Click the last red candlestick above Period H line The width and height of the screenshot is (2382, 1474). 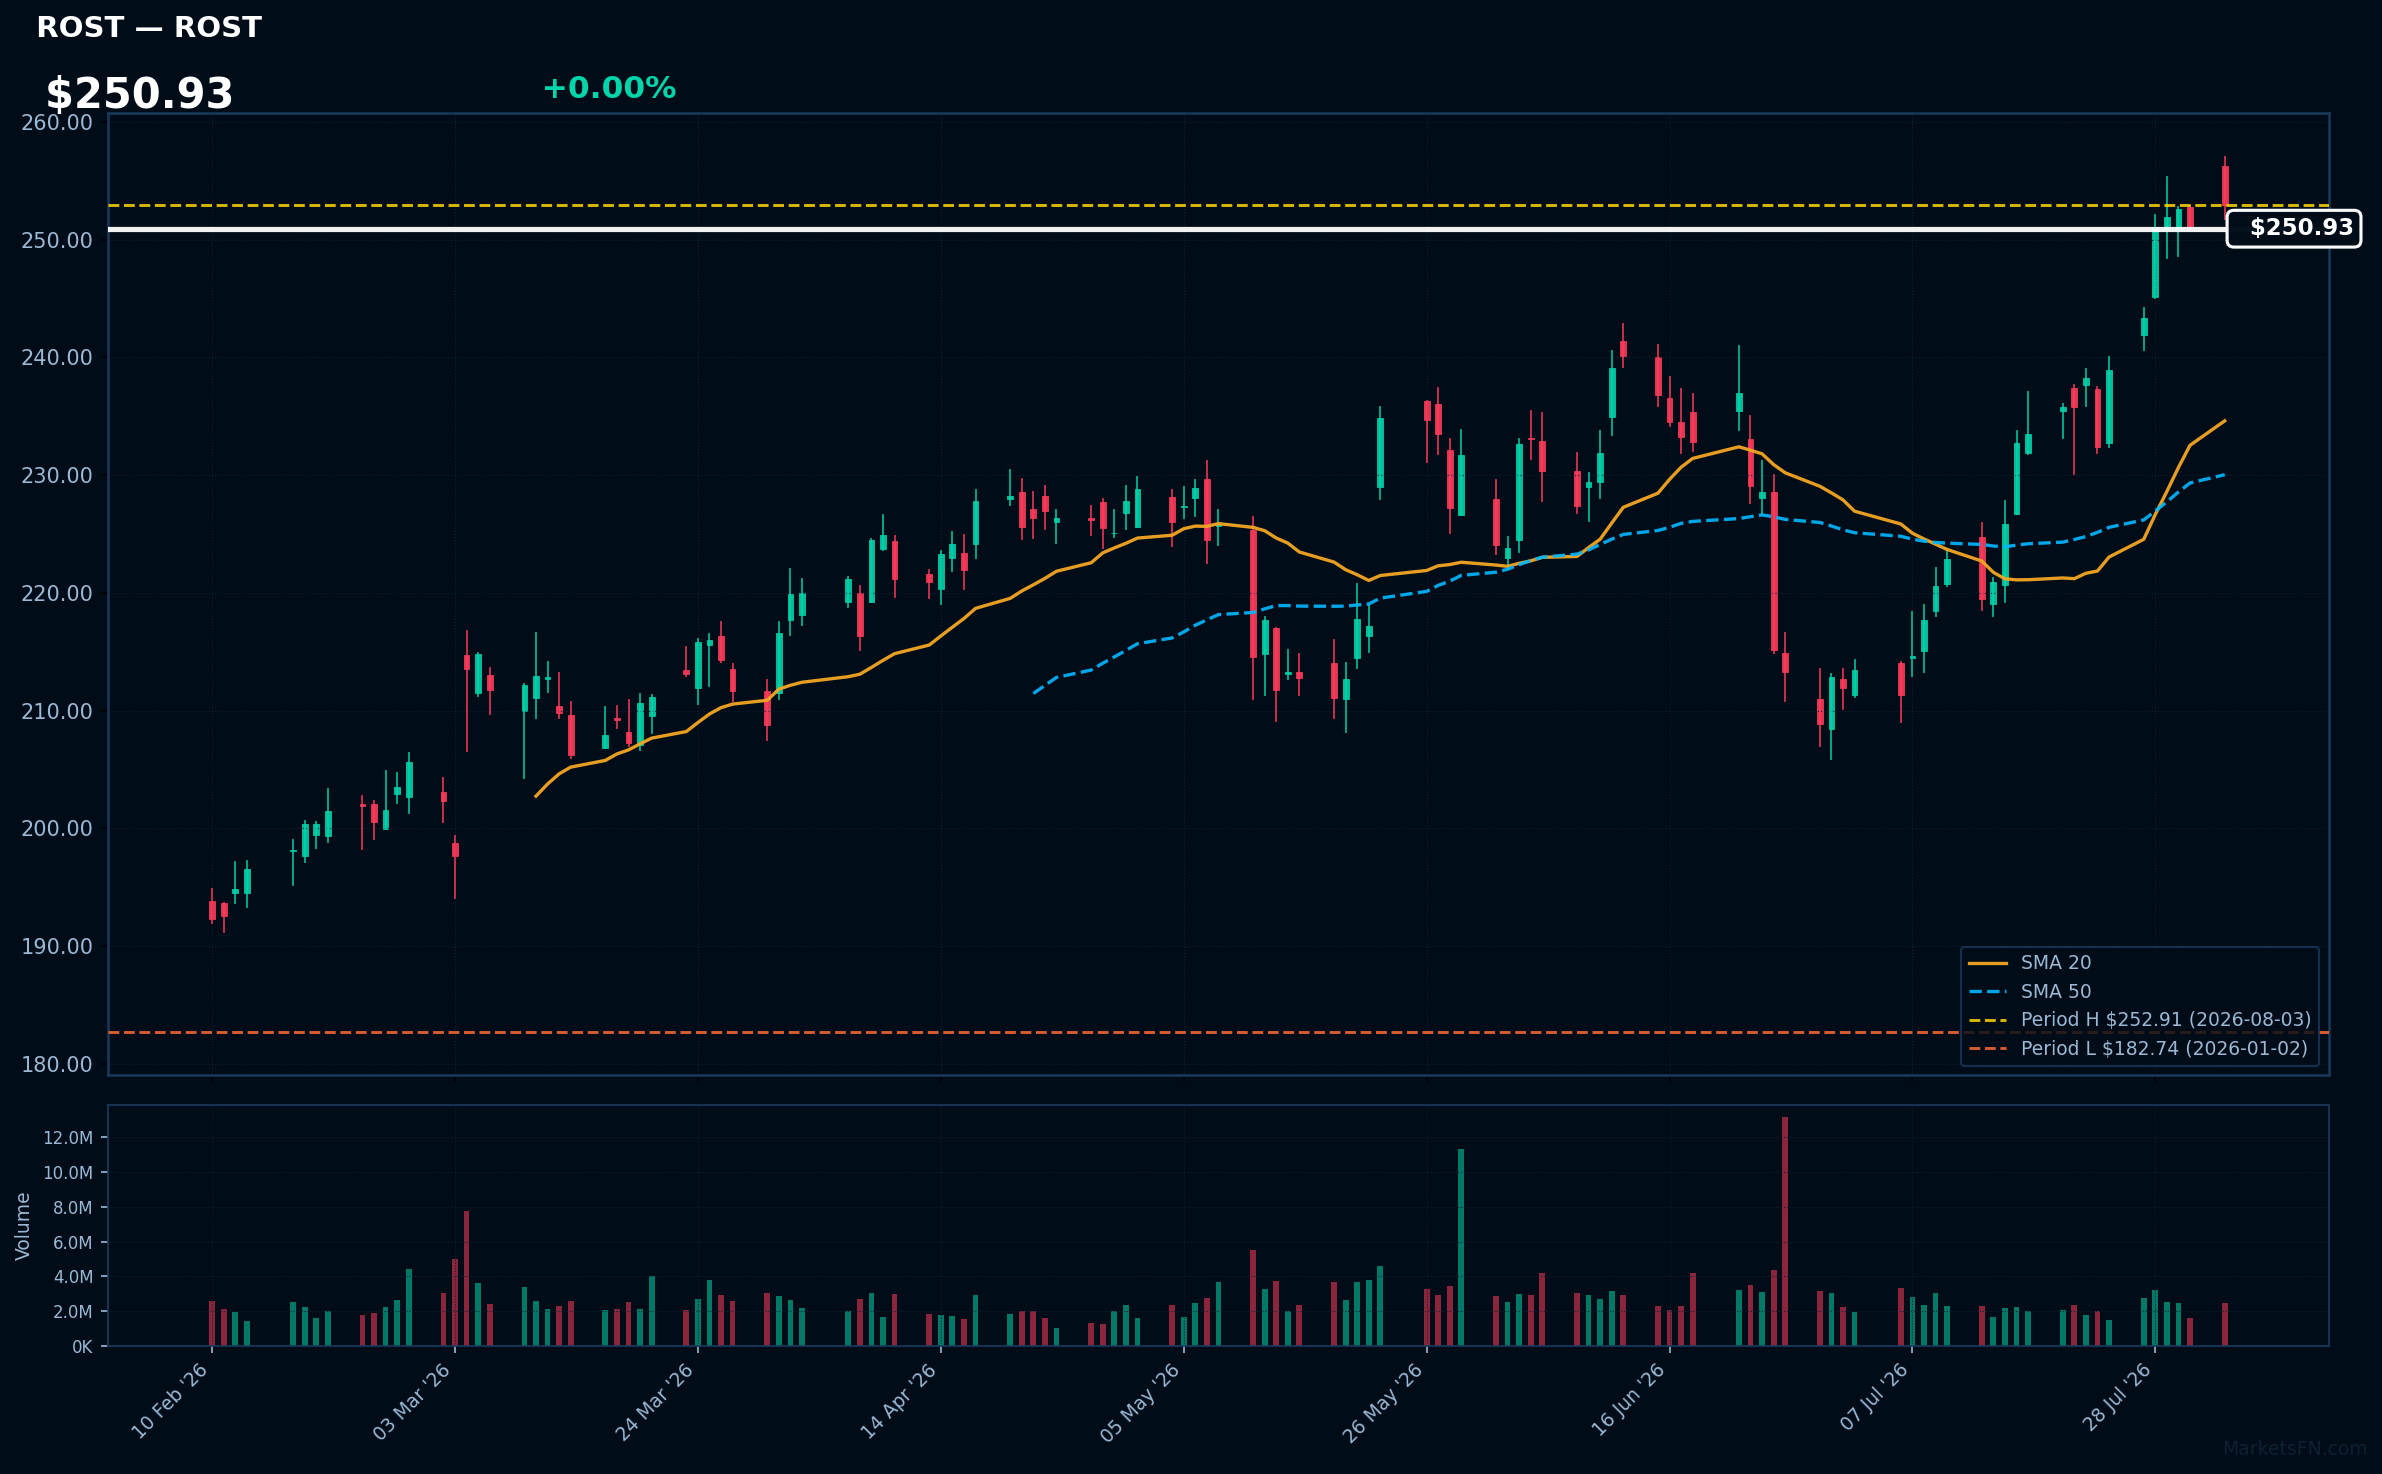tap(2225, 186)
